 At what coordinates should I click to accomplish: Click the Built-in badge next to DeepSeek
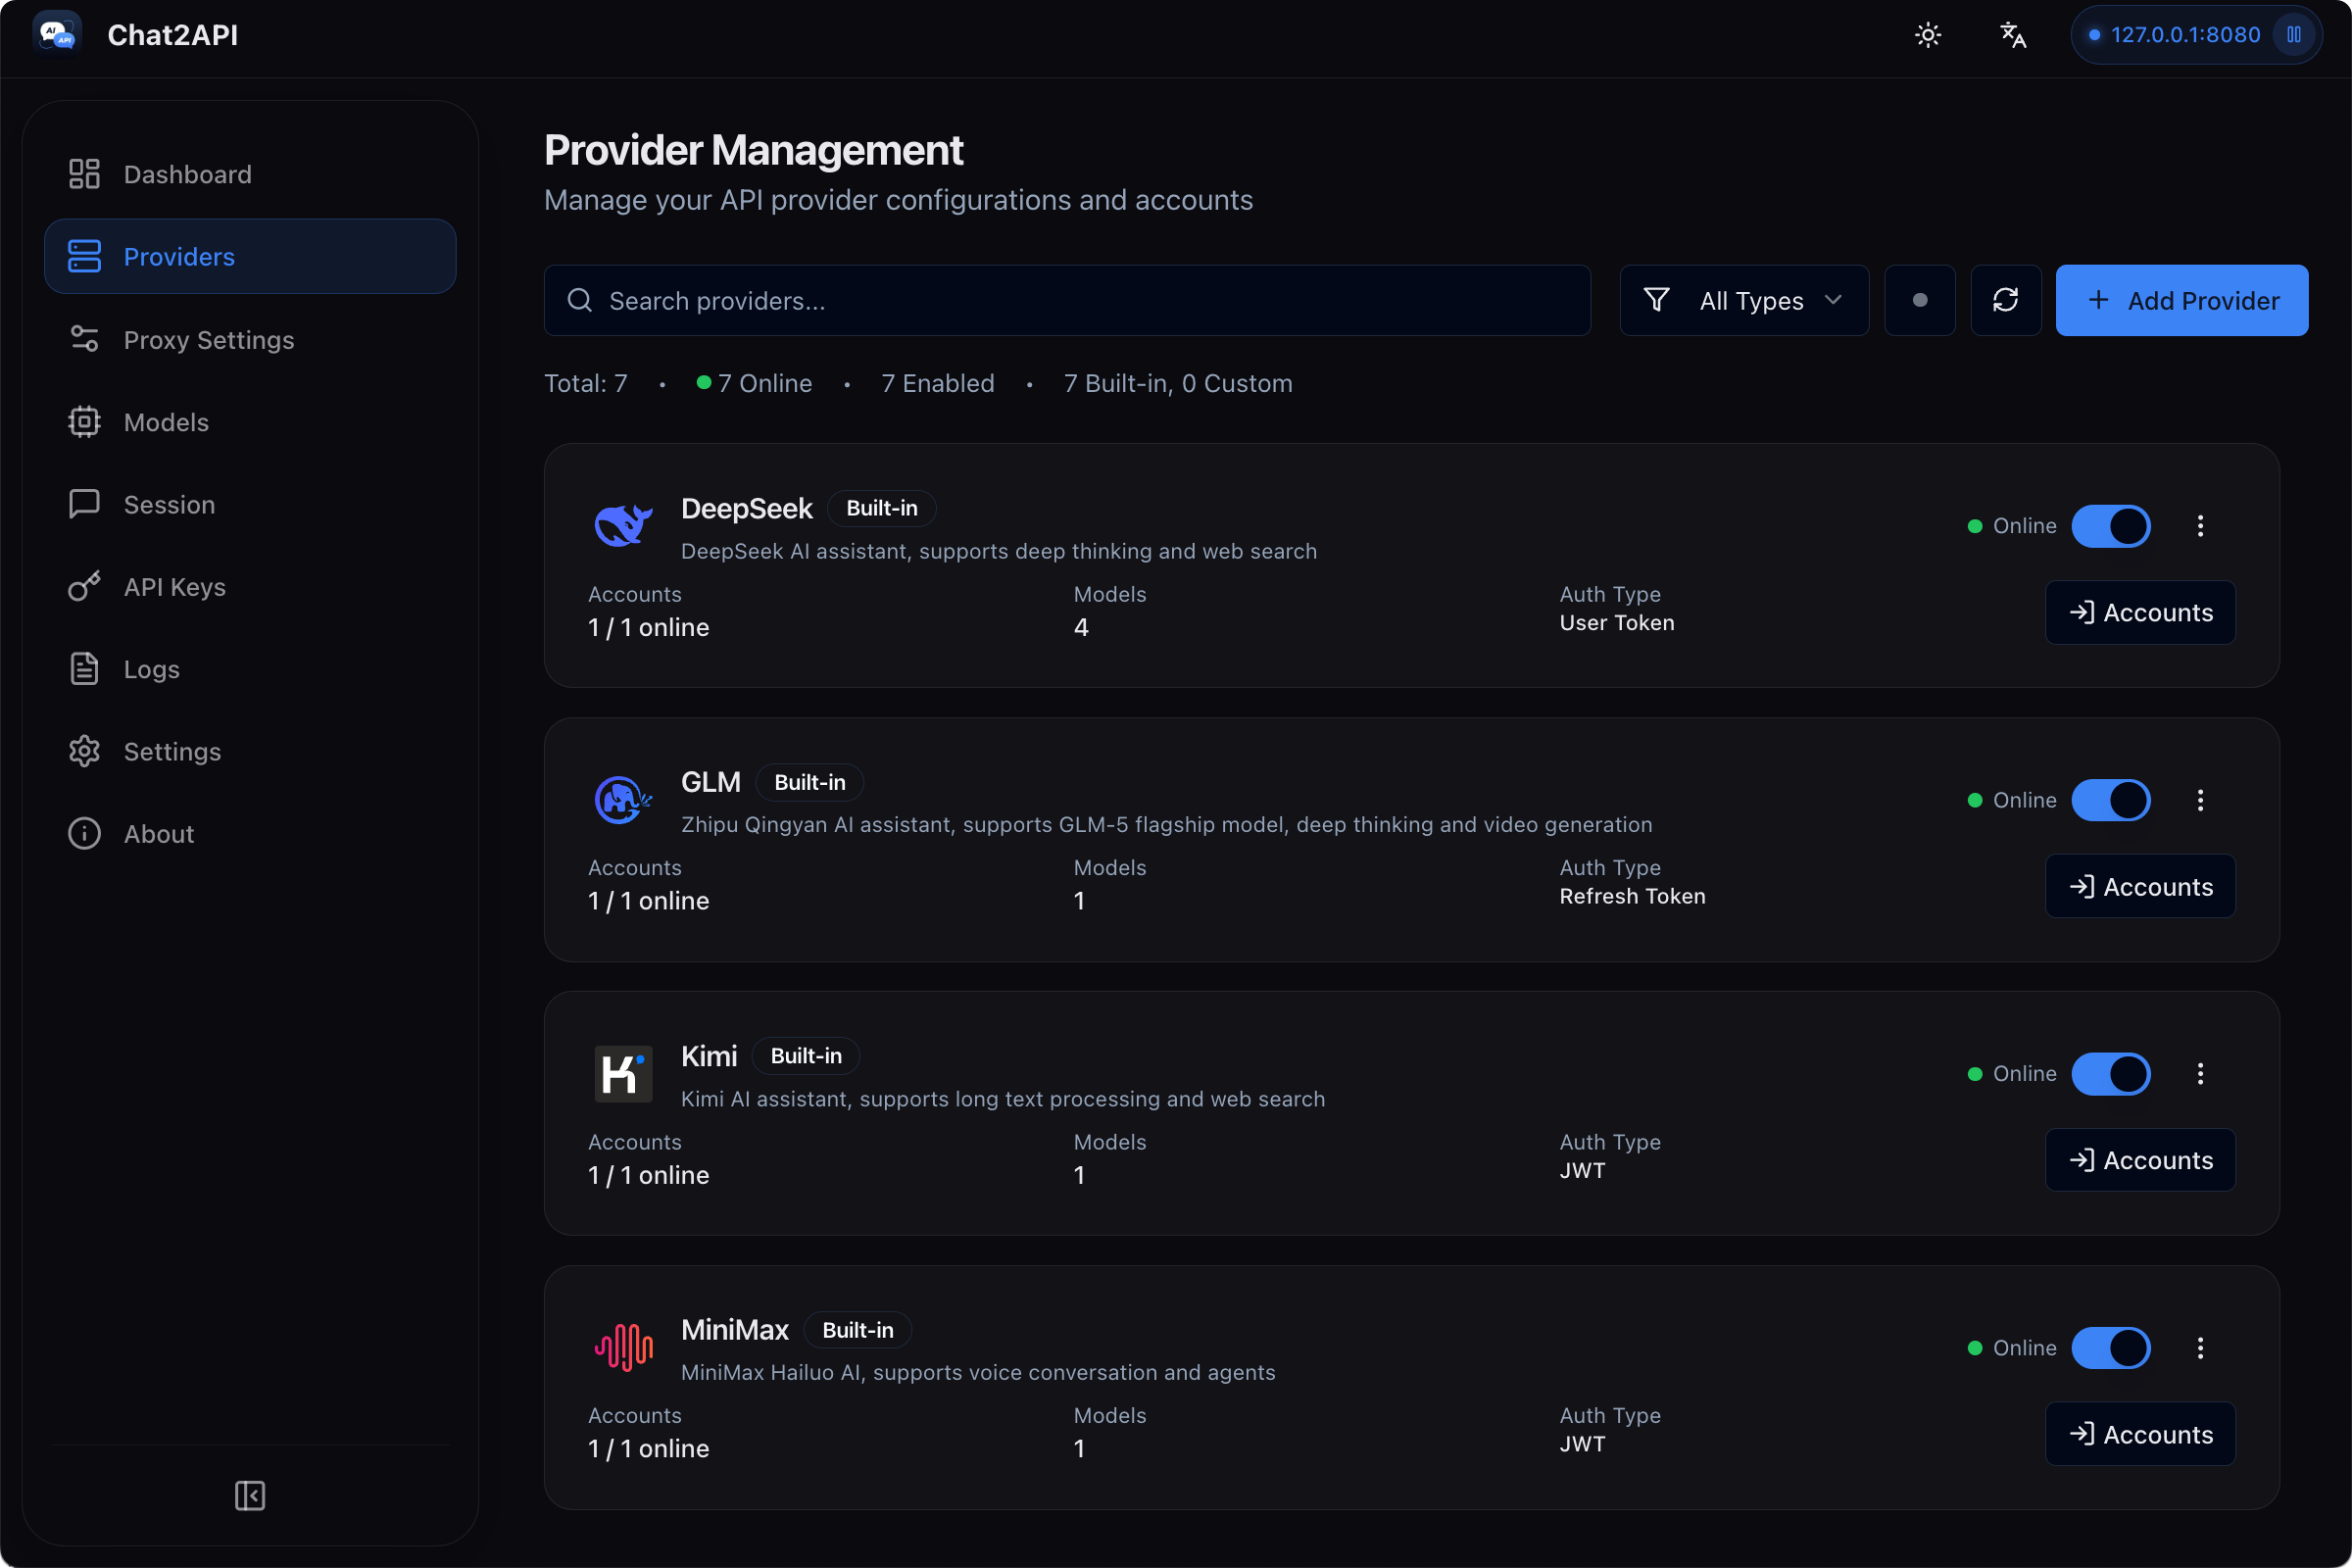[x=882, y=508]
